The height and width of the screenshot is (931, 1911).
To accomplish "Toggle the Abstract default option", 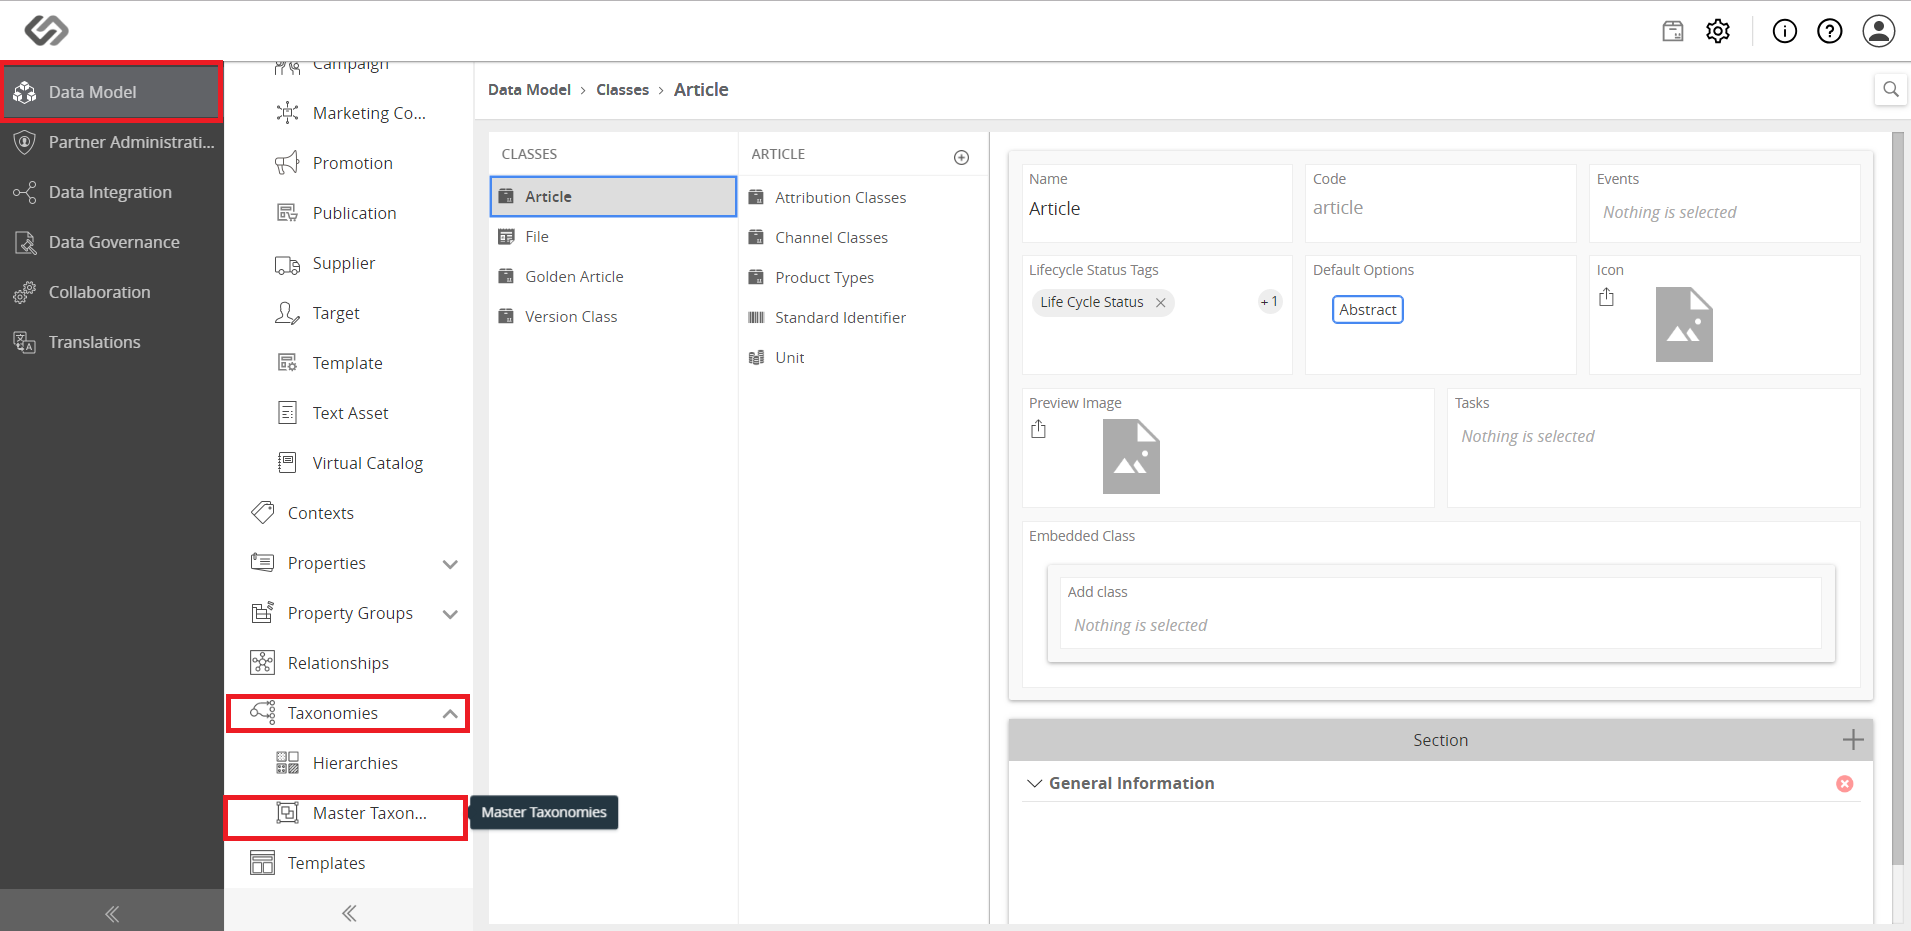I will click(x=1367, y=310).
